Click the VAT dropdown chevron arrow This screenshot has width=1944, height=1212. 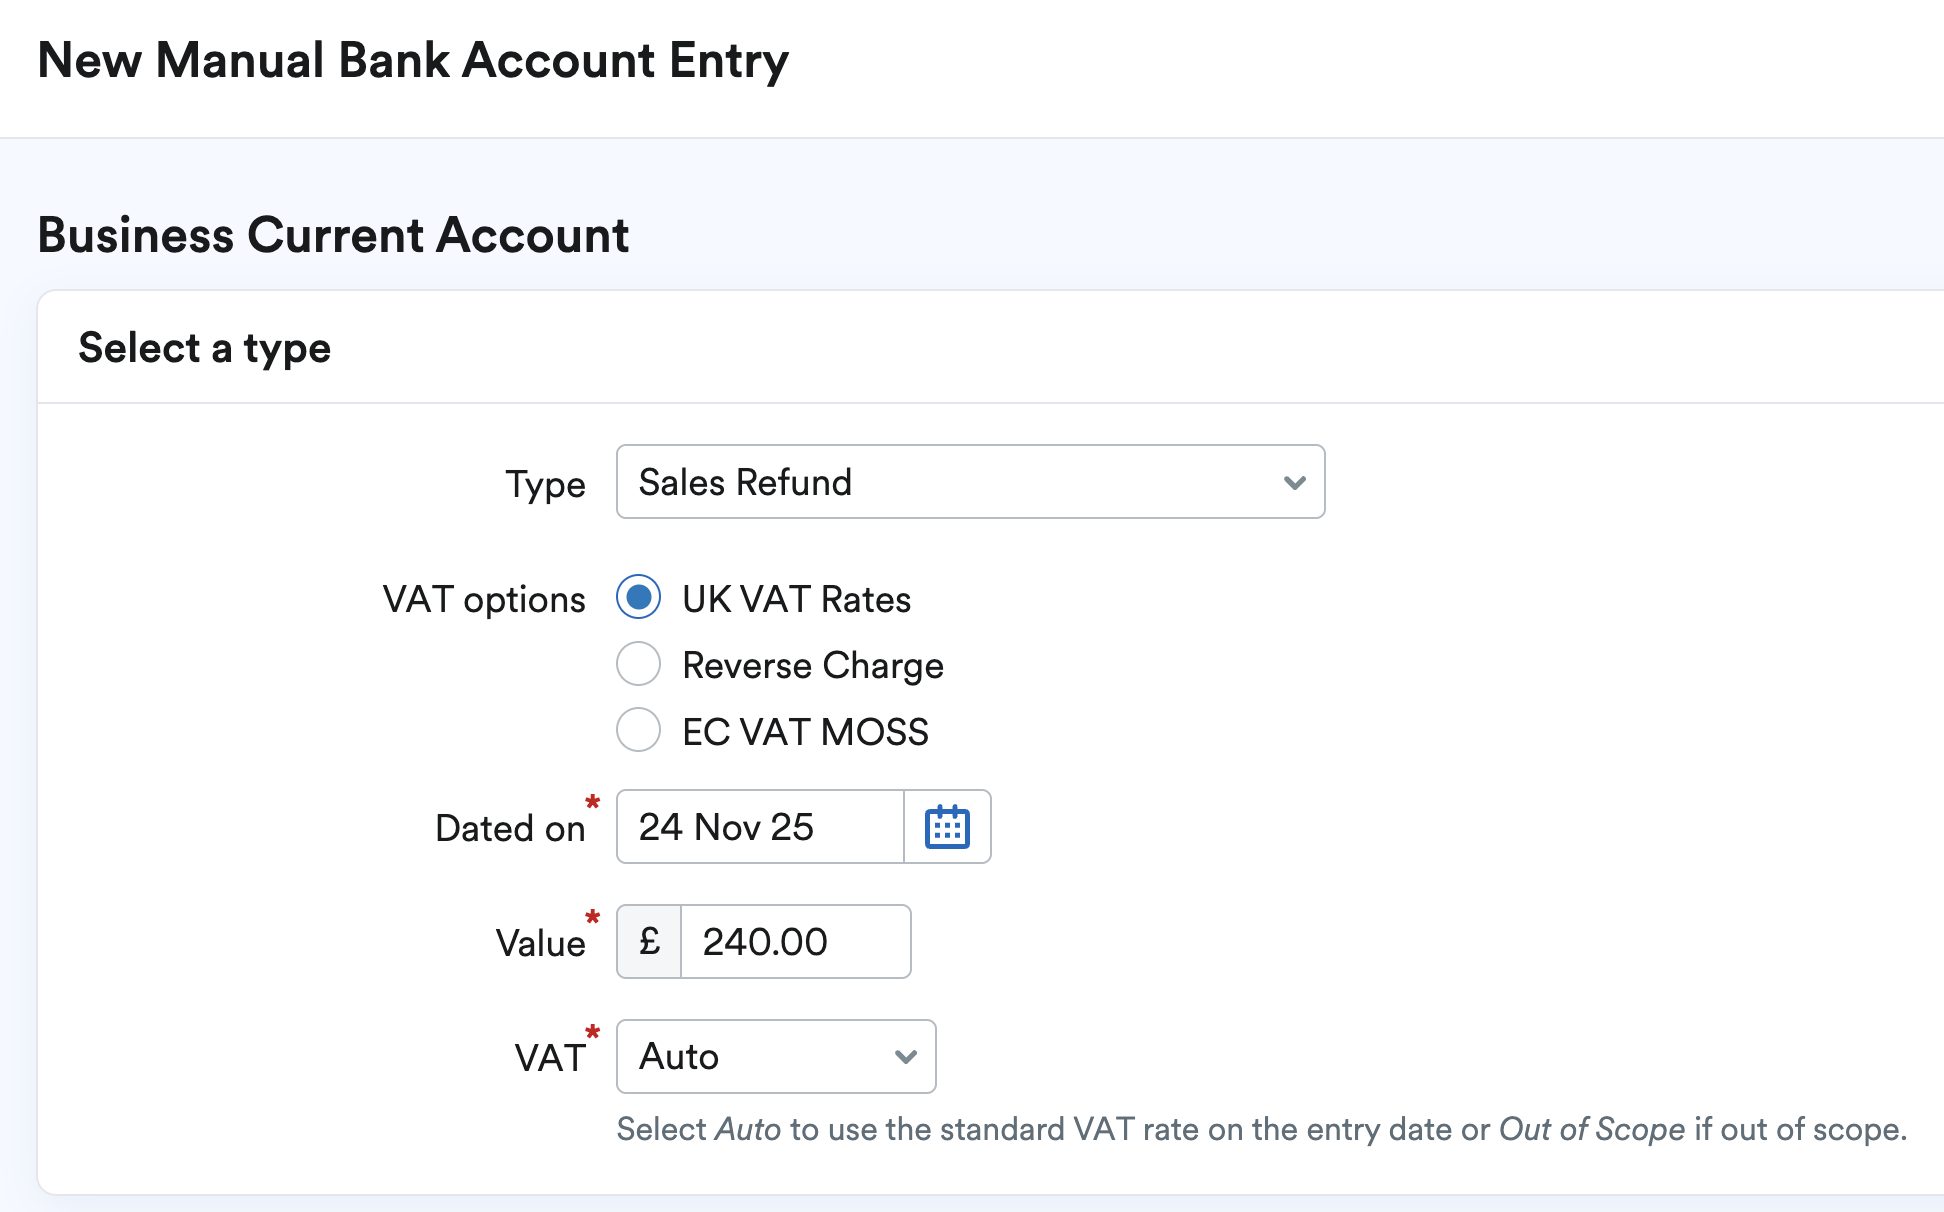pos(905,1057)
